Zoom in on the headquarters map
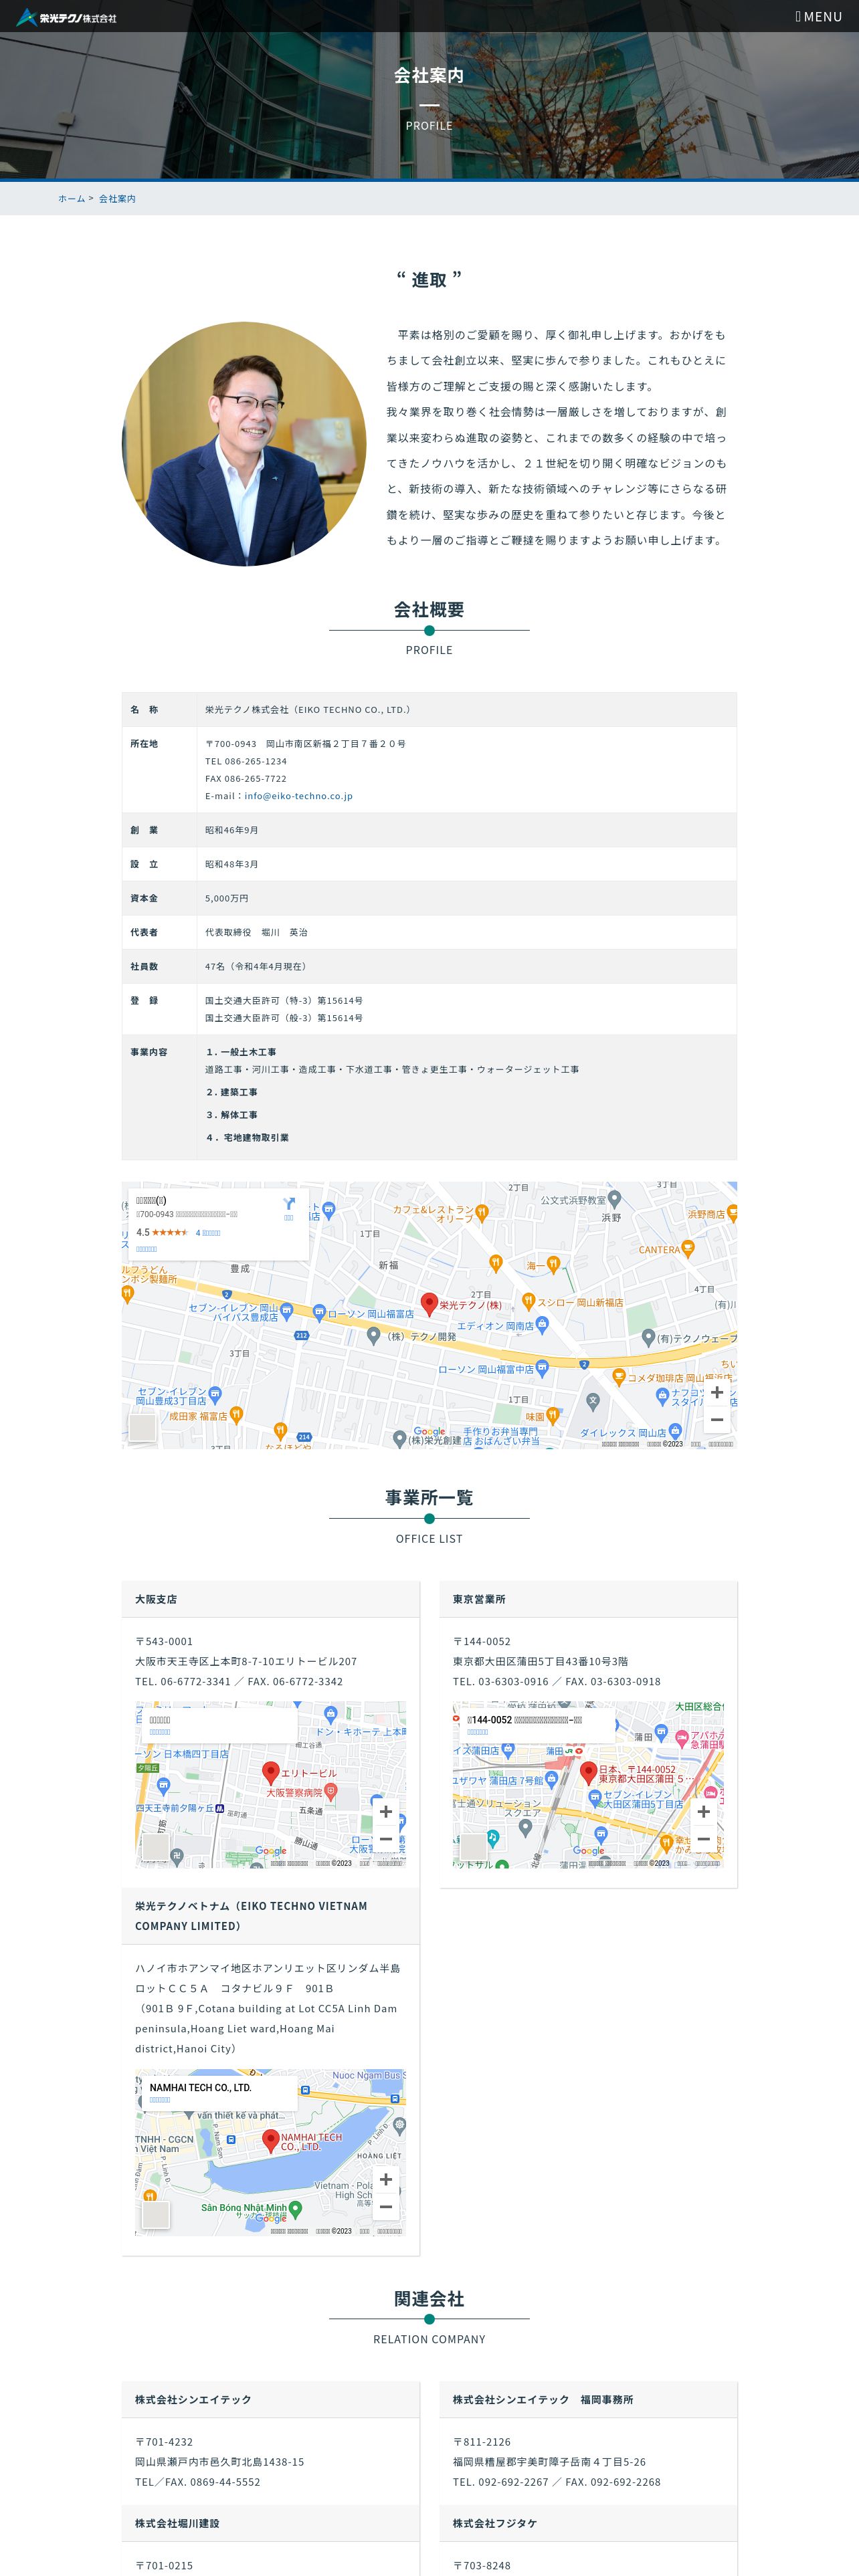The height and width of the screenshot is (2576, 859). (717, 1392)
